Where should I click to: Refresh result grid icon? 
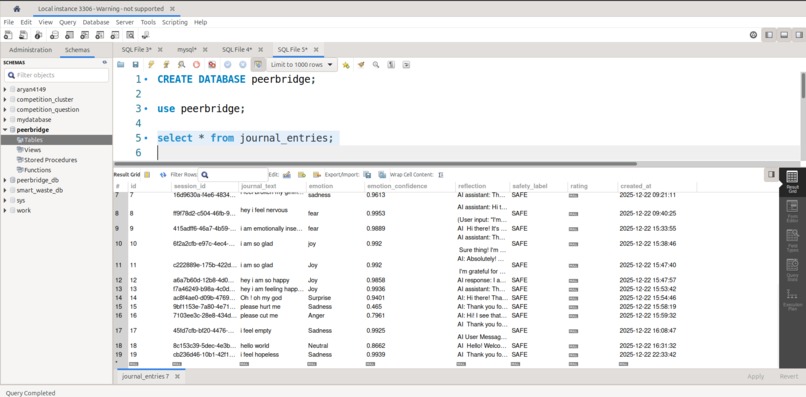pyautogui.click(x=163, y=175)
